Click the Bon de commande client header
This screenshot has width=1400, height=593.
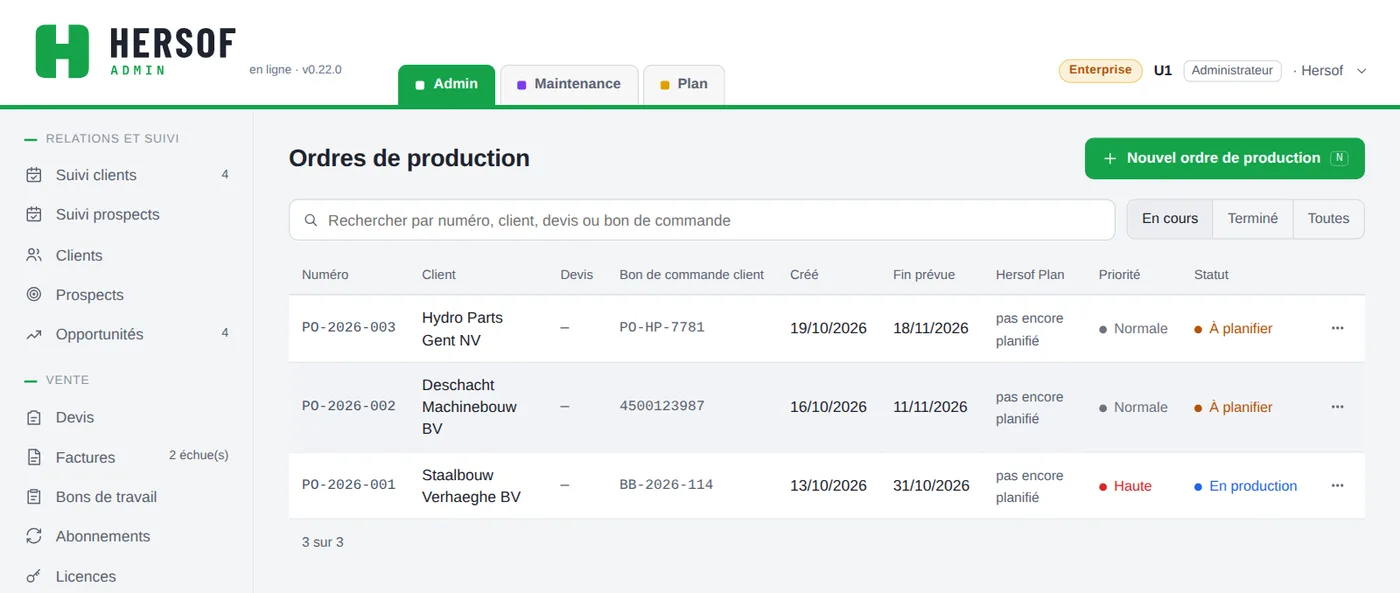[x=691, y=274]
